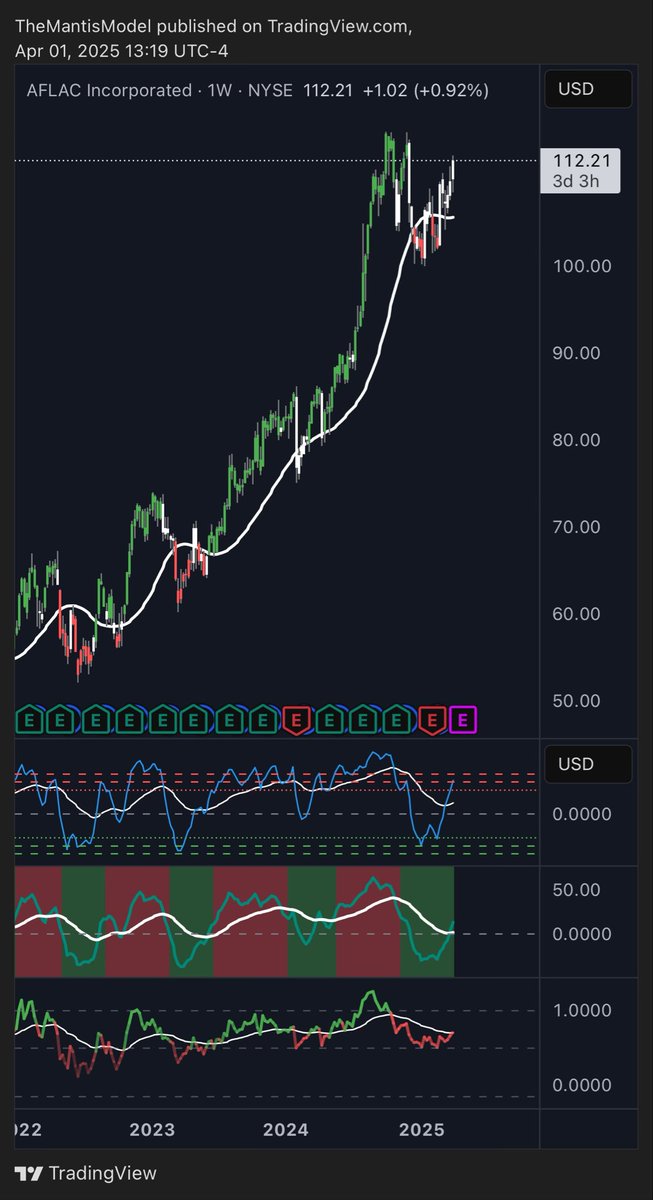The height and width of the screenshot is (1200, 653).
Task: Click the +1.02 (+0.92%) change value
Action: click(425, 90)
